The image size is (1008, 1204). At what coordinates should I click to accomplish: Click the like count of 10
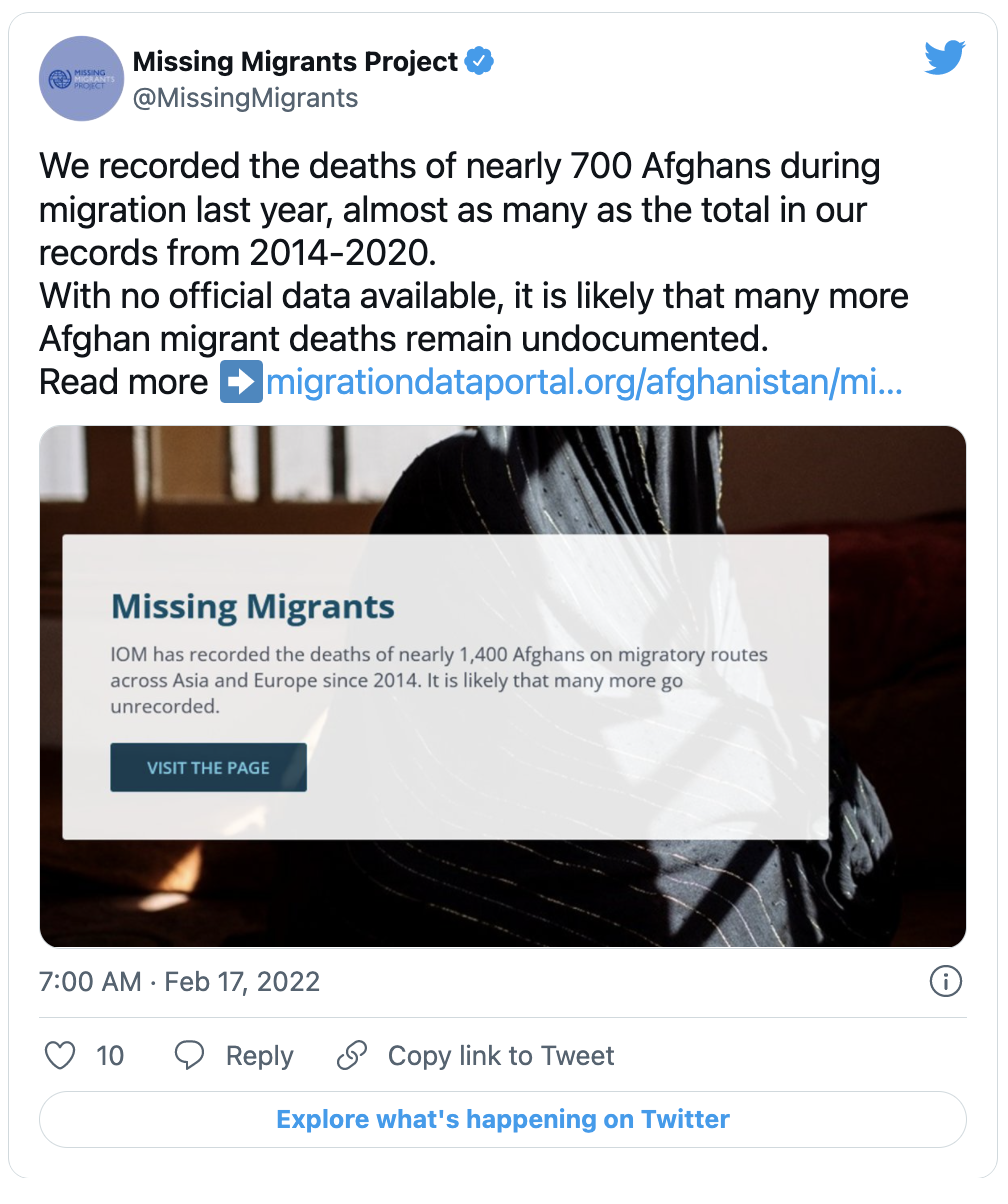point(110,1056)
